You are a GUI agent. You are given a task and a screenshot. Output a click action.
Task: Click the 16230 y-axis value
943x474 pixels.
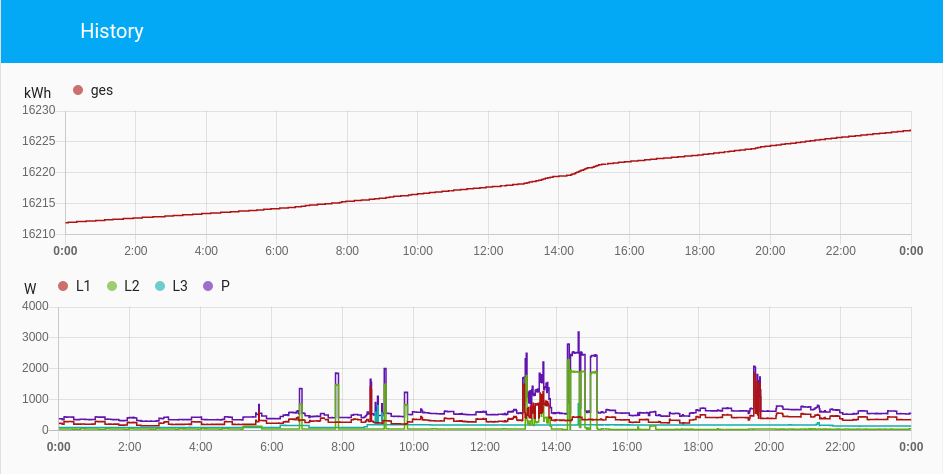click(38, 110)
